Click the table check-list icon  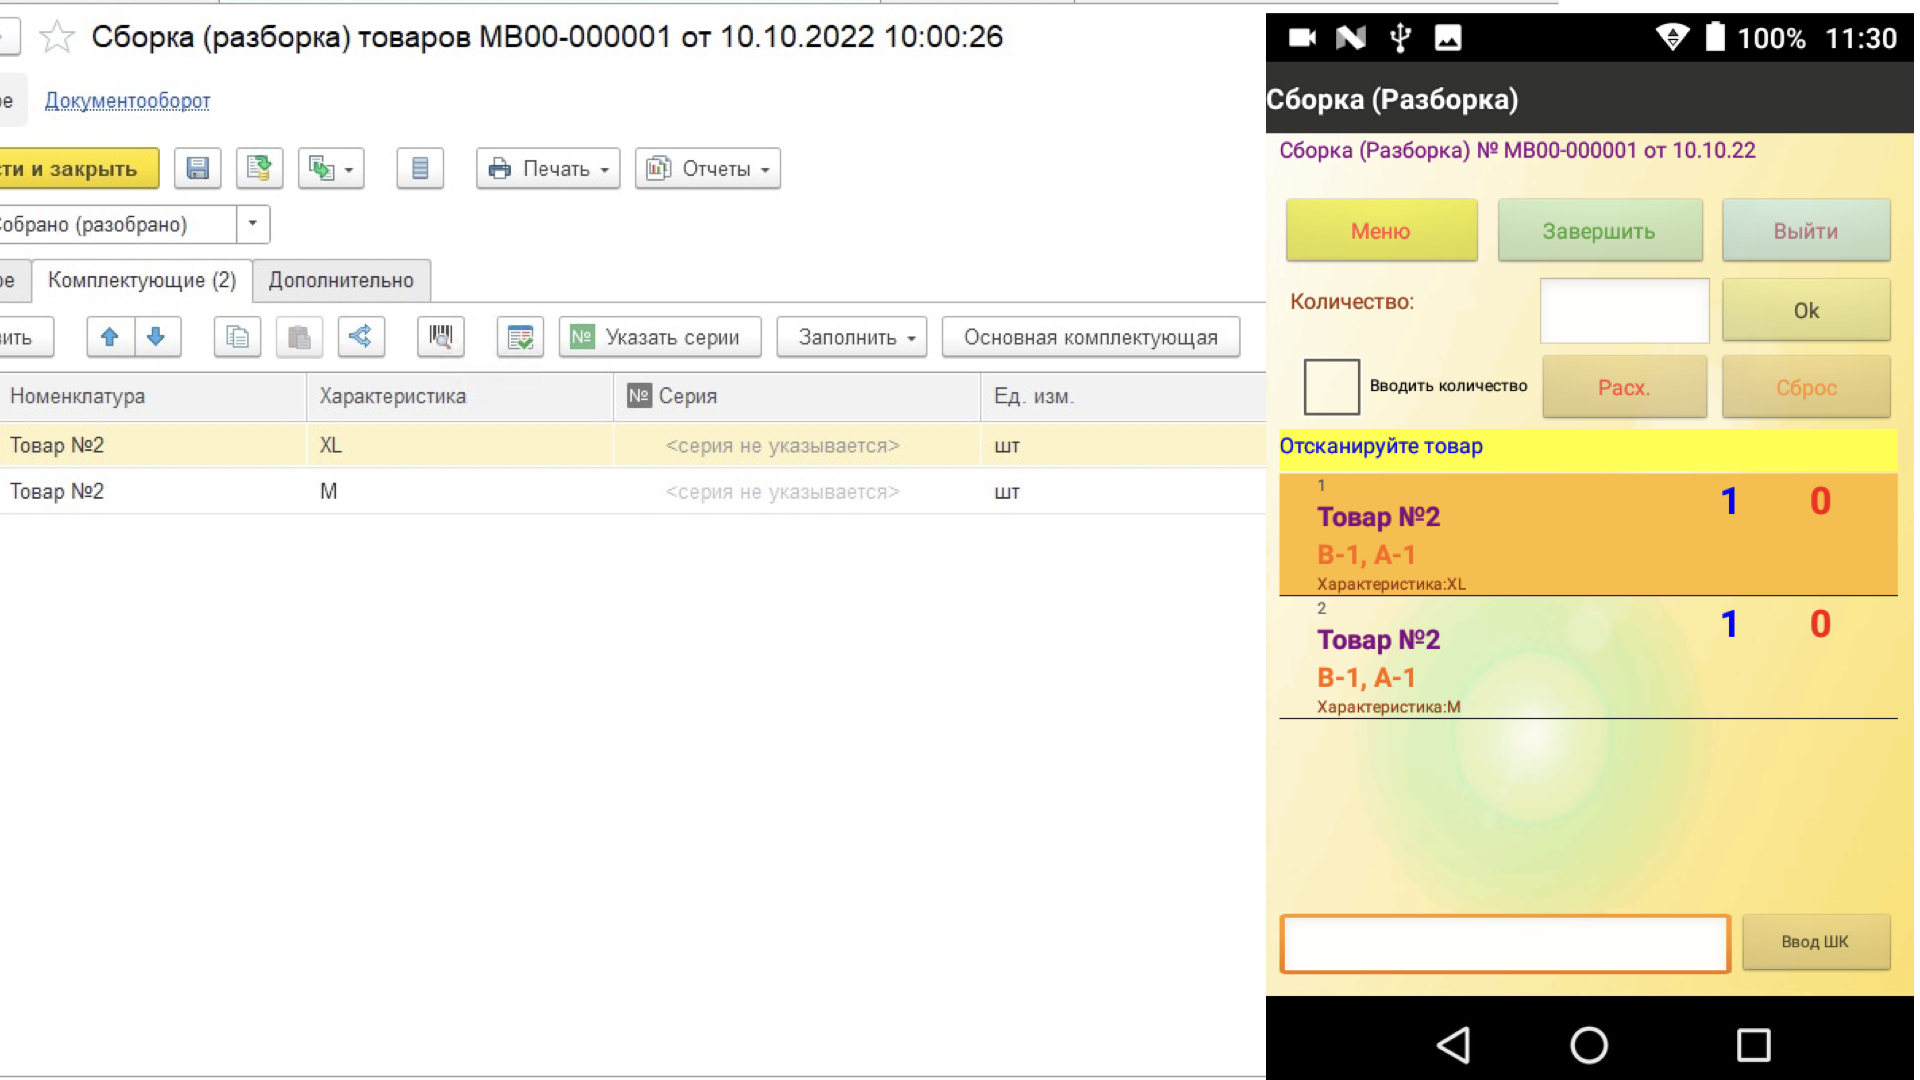(520, 337)
